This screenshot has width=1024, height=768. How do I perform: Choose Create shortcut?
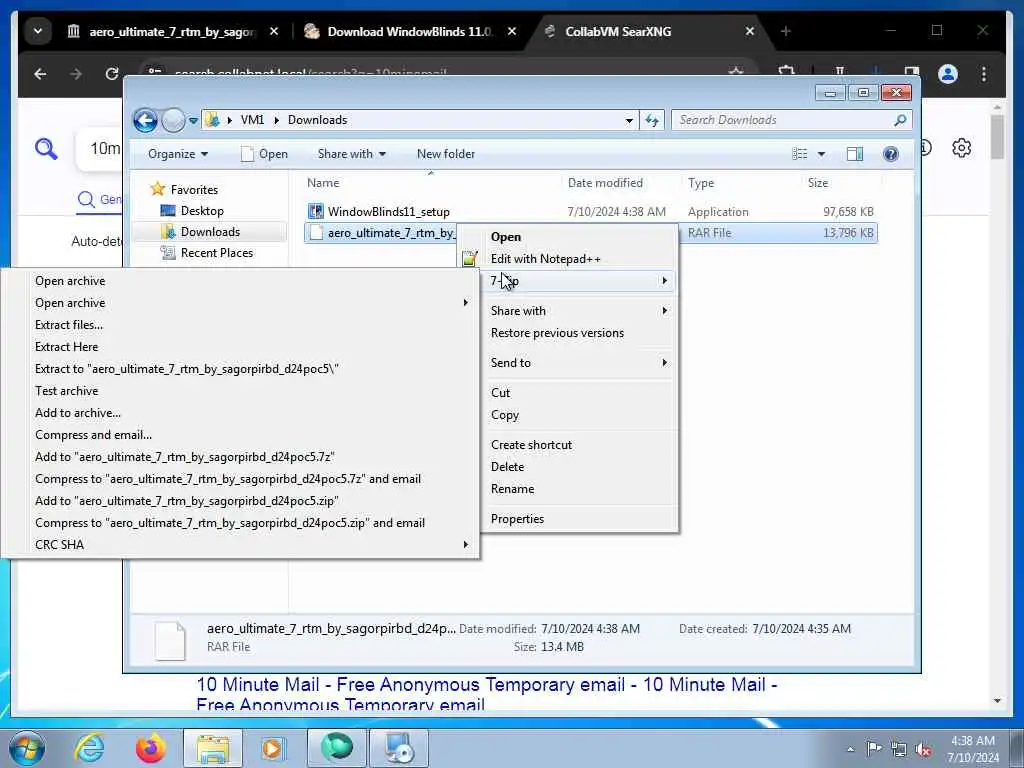point(568,445)
